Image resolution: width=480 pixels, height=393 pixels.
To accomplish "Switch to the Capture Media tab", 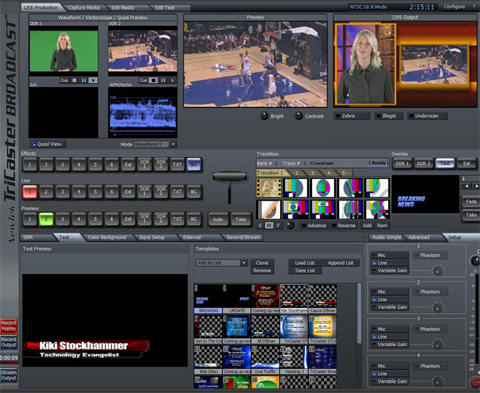I will coord(84,7).
